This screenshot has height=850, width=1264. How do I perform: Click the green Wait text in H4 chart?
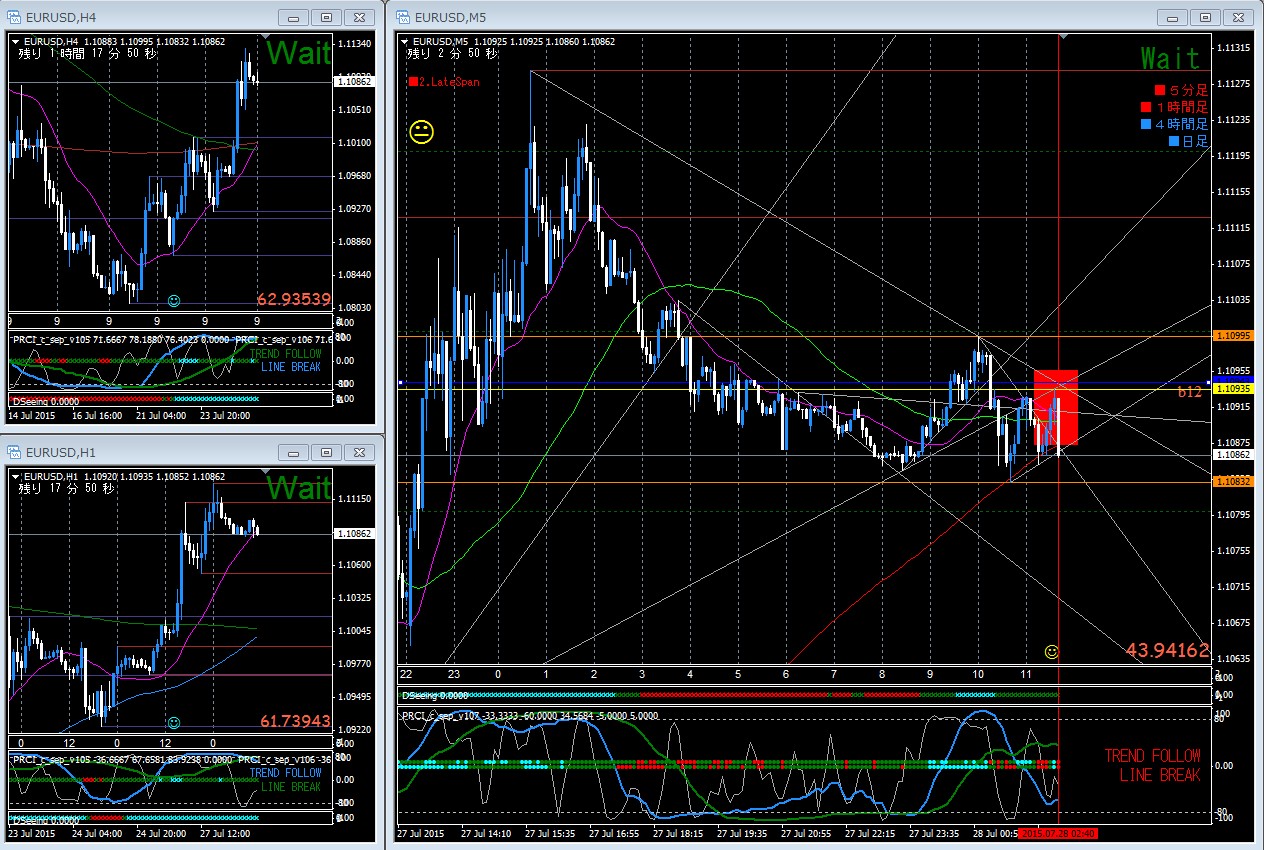pyautogui.click(x=297, y=53)
